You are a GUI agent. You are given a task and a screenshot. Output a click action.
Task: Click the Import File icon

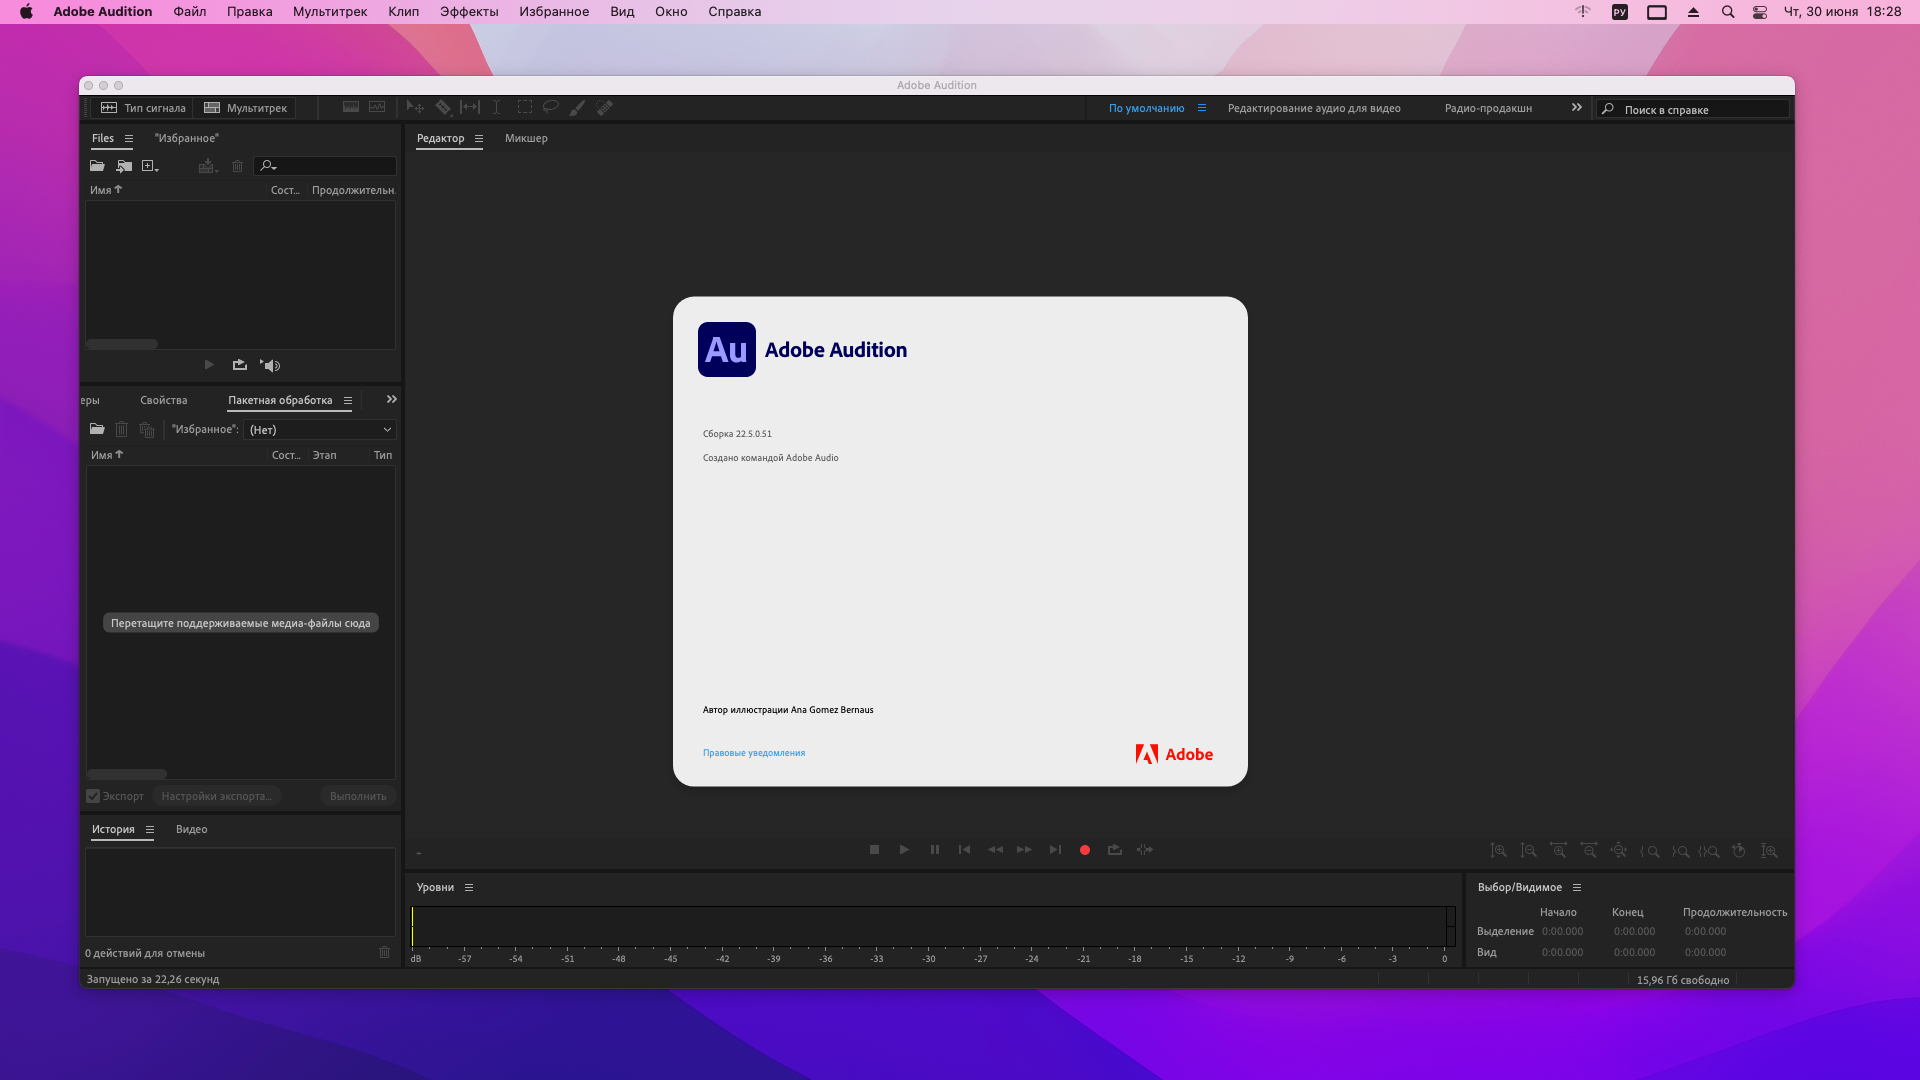pos(124,166)
